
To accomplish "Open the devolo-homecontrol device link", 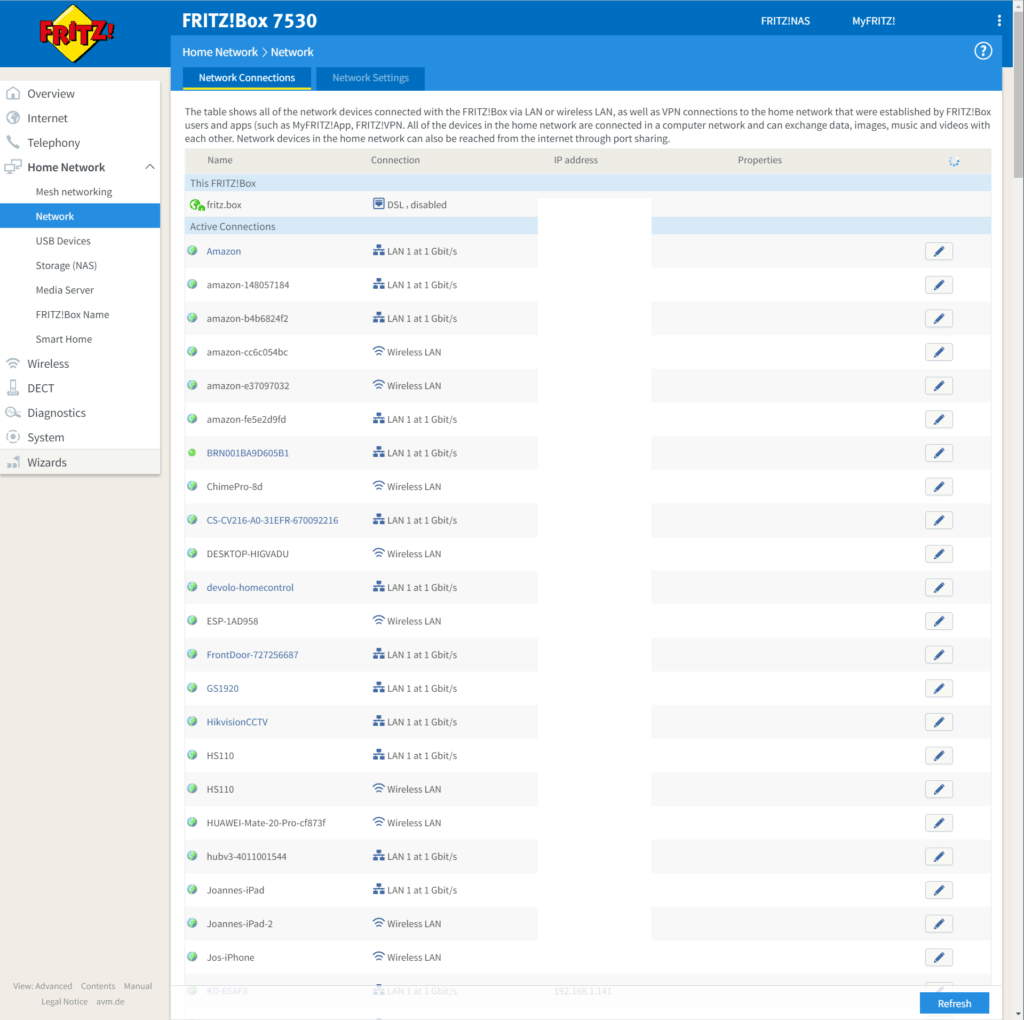I will (250, 588).
